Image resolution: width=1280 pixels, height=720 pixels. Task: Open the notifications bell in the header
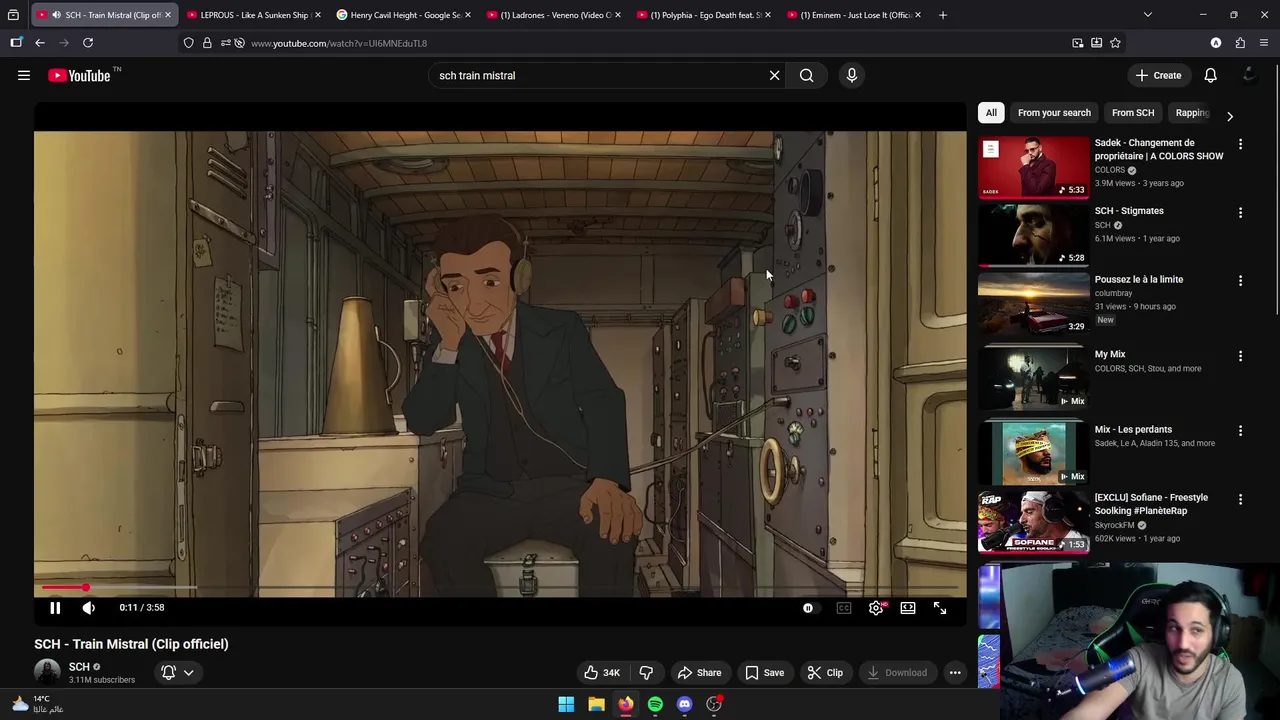pos(1210,75)
